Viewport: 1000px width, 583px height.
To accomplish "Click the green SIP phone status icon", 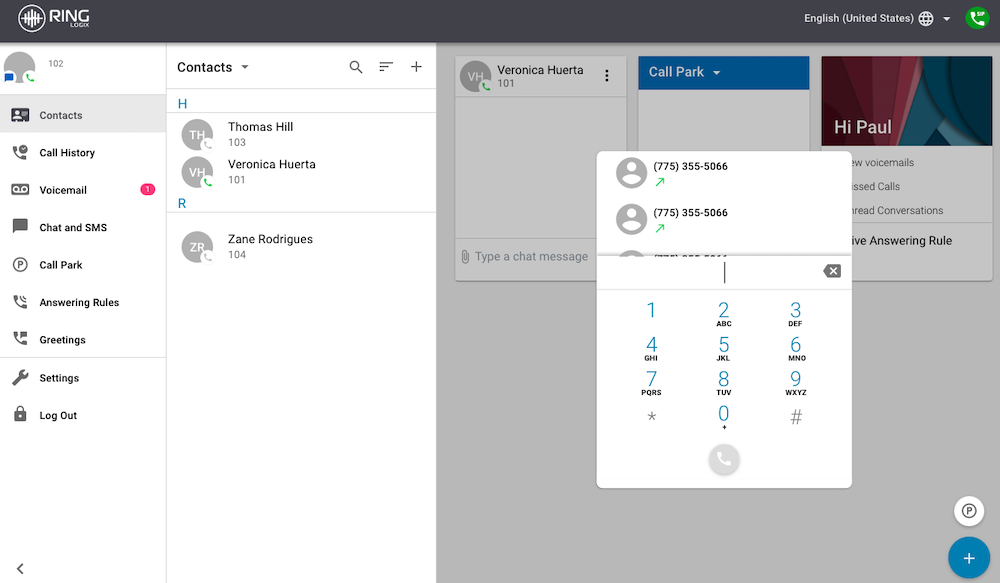I will pos(977,18).
